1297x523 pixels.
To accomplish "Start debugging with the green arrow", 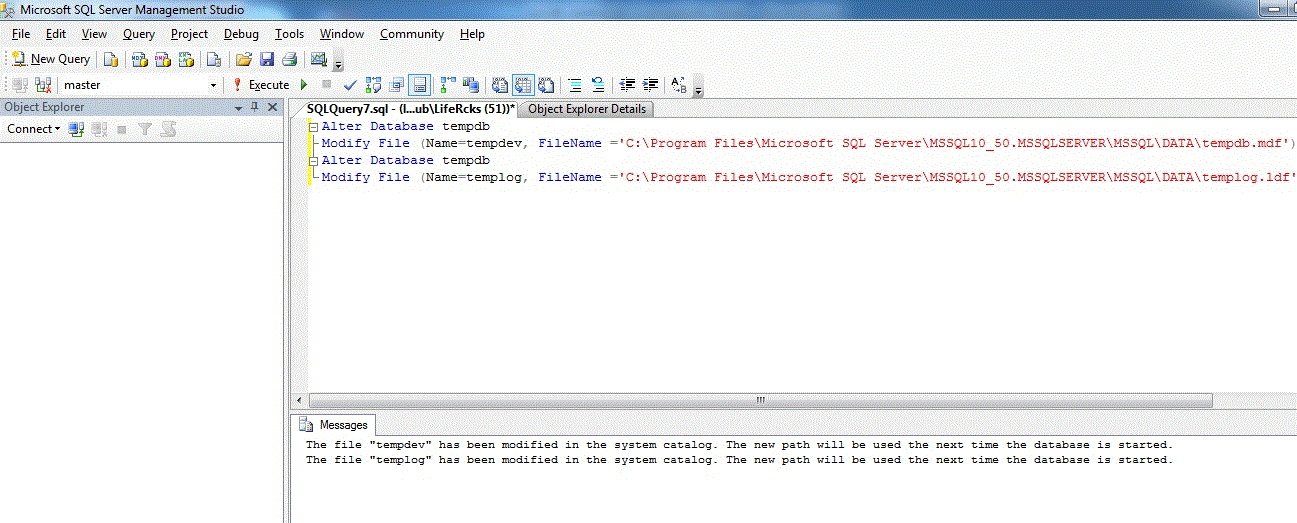I will (304, 85).
